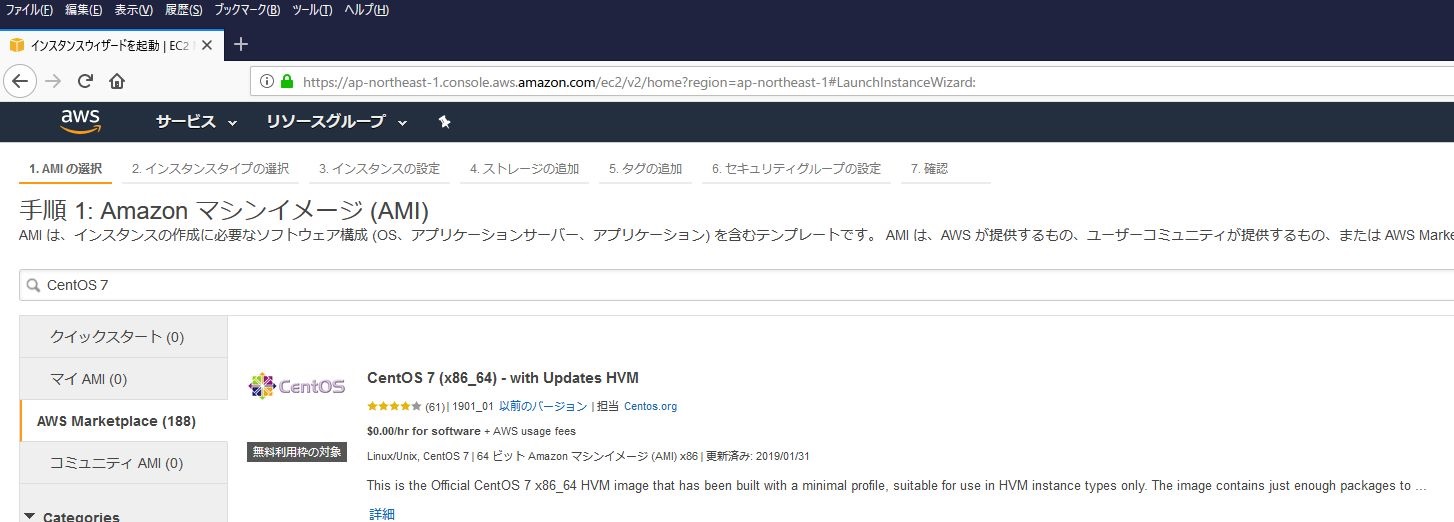Screen dimensions: 1454x522
Task: Select step 4. ストレージの追加 tab
Action: pos(524,169)
